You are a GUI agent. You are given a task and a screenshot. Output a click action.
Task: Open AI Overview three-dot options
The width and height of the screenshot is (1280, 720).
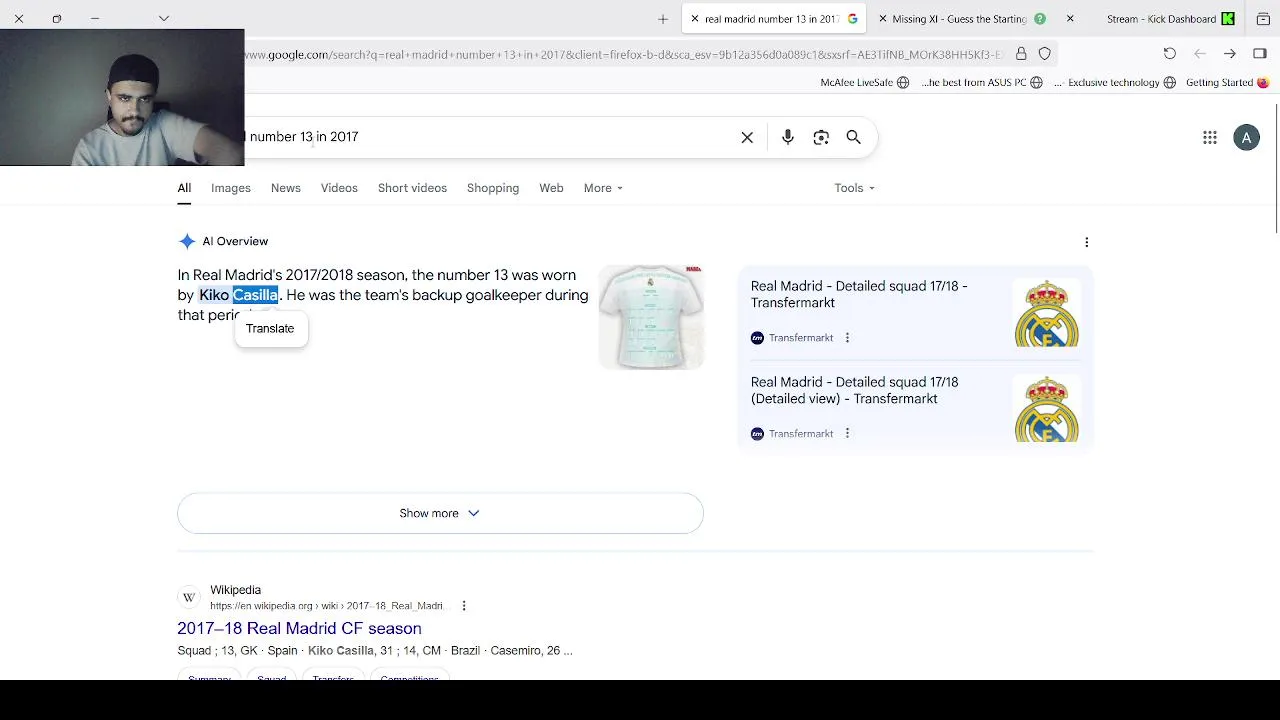(x=1087, y=242)
